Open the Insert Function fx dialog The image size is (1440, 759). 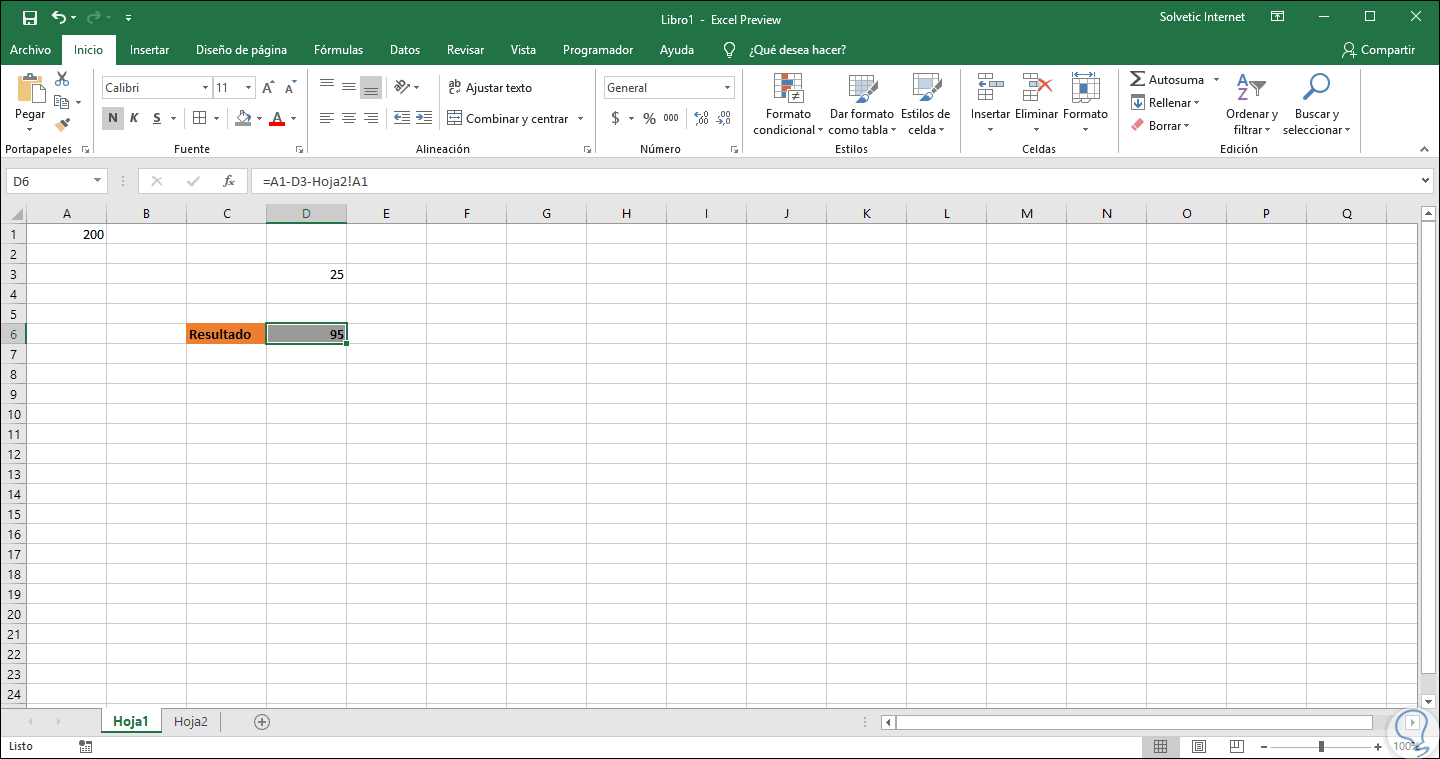point(229,181)
